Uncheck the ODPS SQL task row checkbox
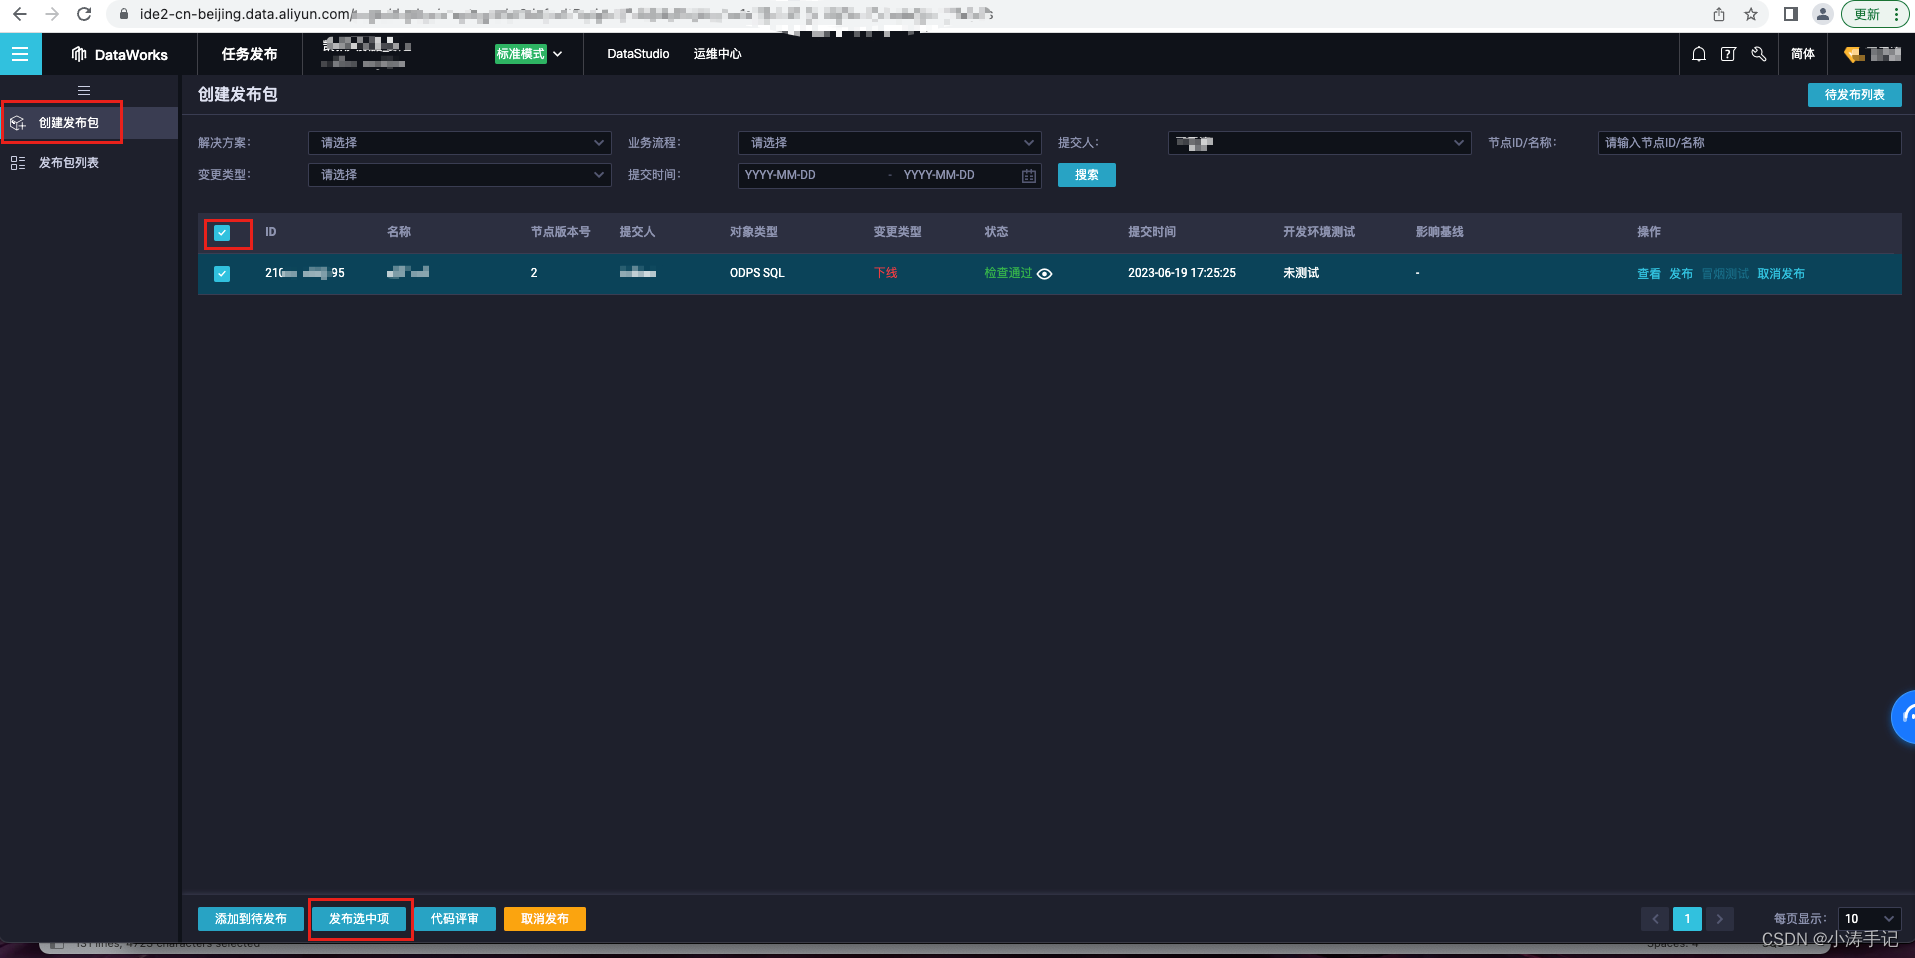The width and height of the screenshot is (1915, 958). tap(222, 273)
